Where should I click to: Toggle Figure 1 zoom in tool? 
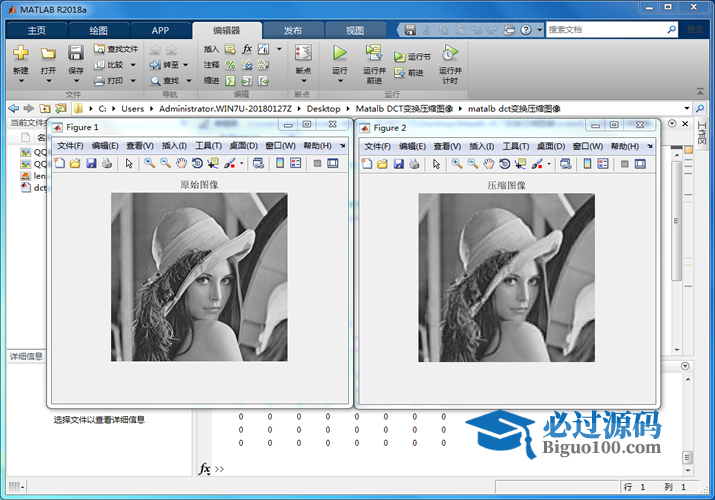pos(149,163)
